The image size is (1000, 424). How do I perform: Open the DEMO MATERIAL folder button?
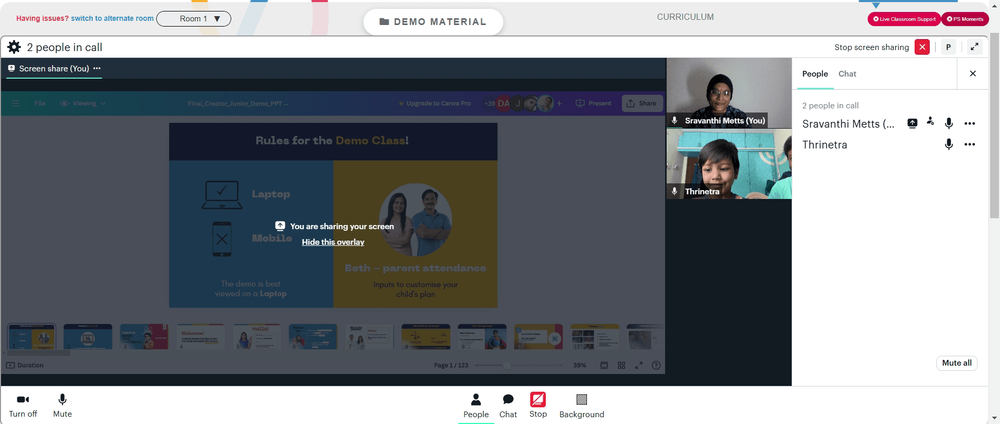click(433, 22)
